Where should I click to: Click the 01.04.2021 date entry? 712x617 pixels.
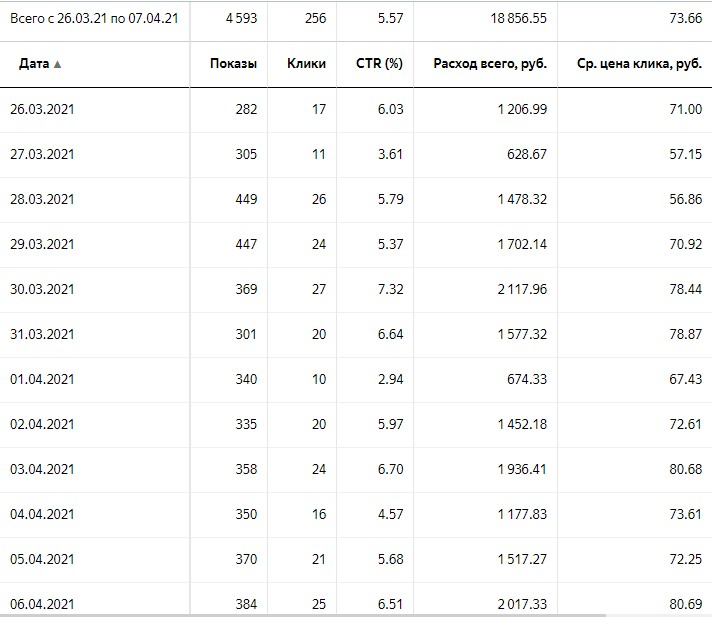[41, 379]
